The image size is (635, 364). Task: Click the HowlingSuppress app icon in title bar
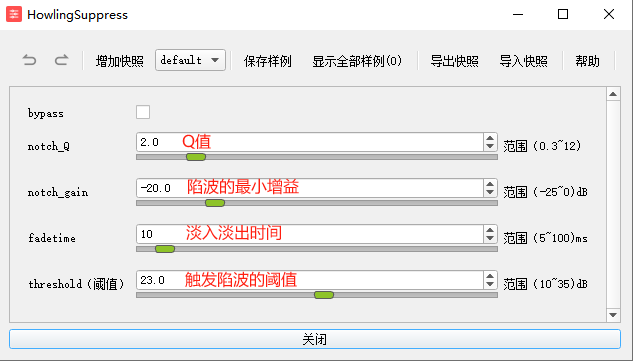coord(14,15)
